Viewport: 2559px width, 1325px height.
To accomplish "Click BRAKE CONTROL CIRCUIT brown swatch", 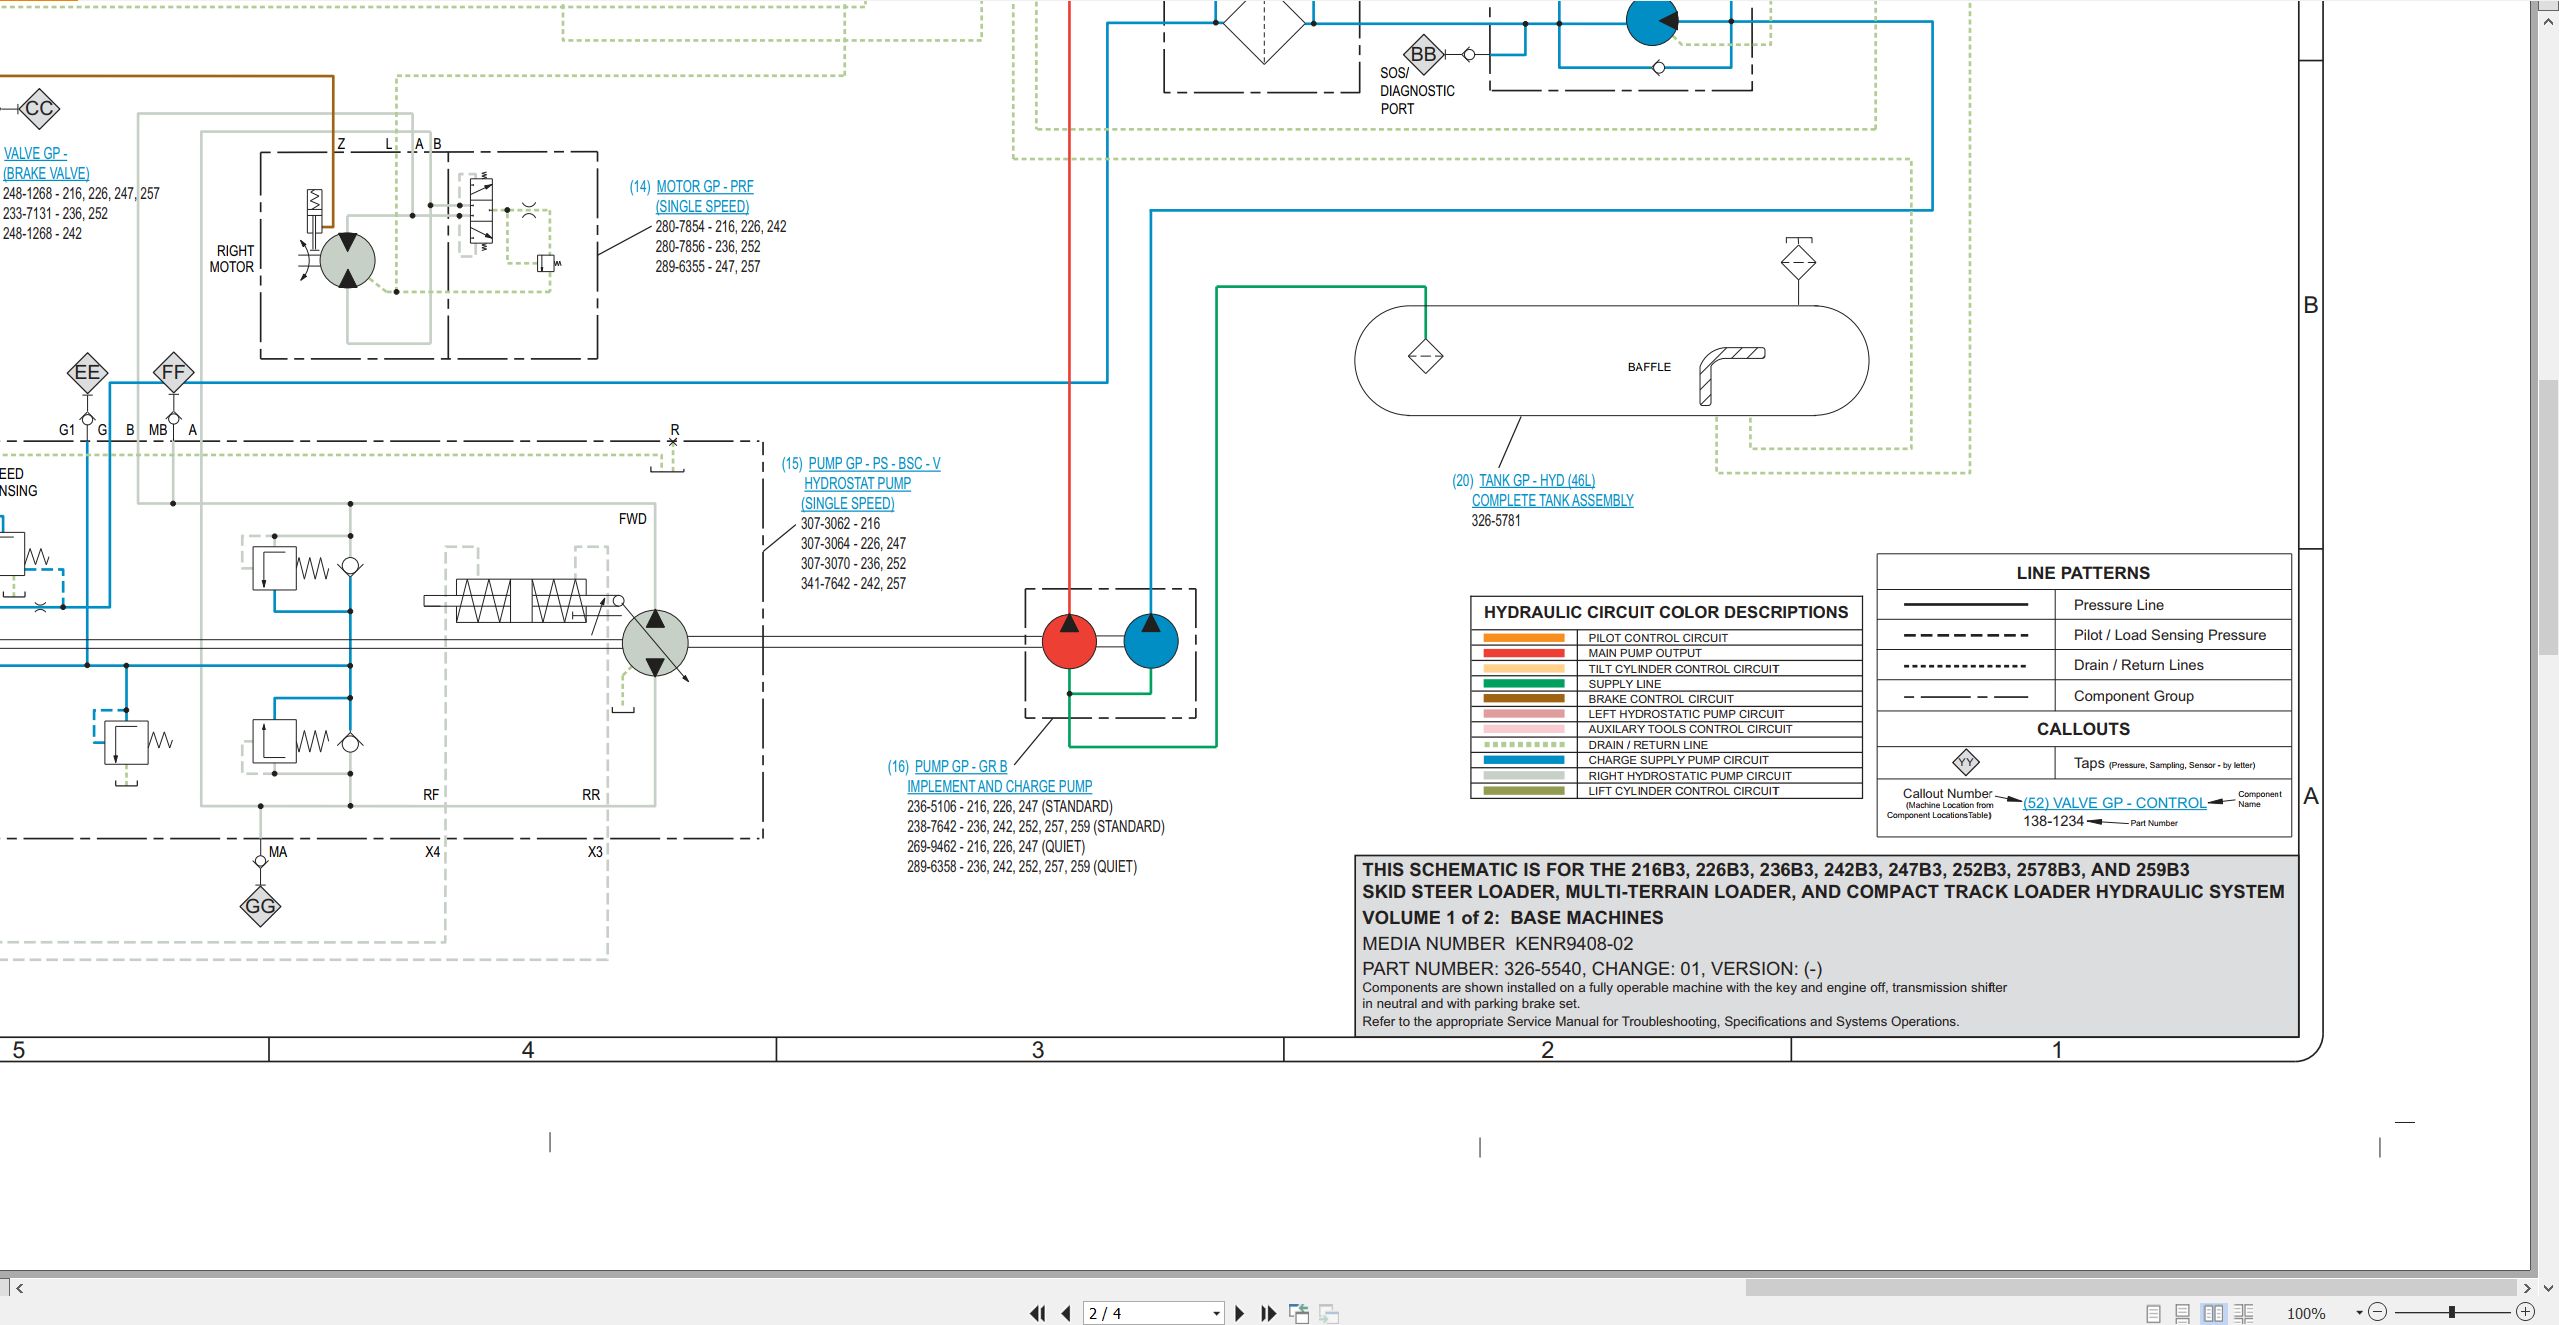I will [1523, 699].
